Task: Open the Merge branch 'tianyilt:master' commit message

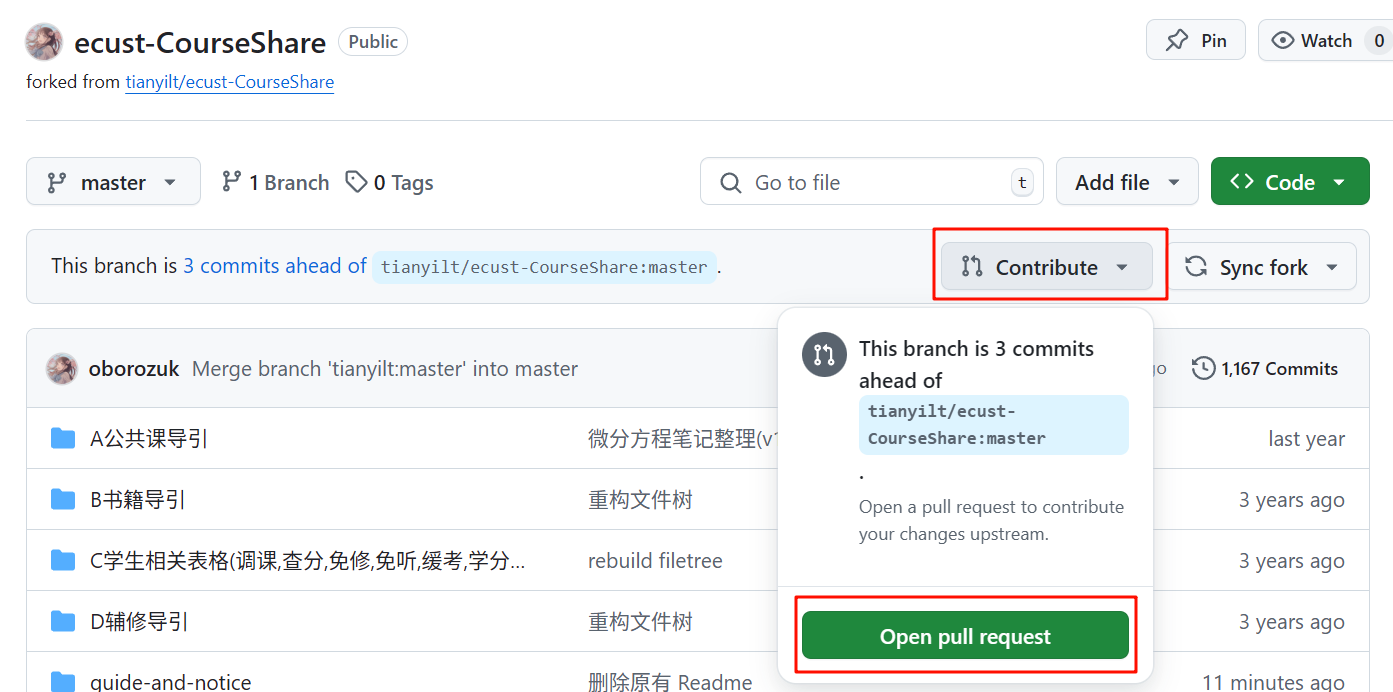Action: 385,369
